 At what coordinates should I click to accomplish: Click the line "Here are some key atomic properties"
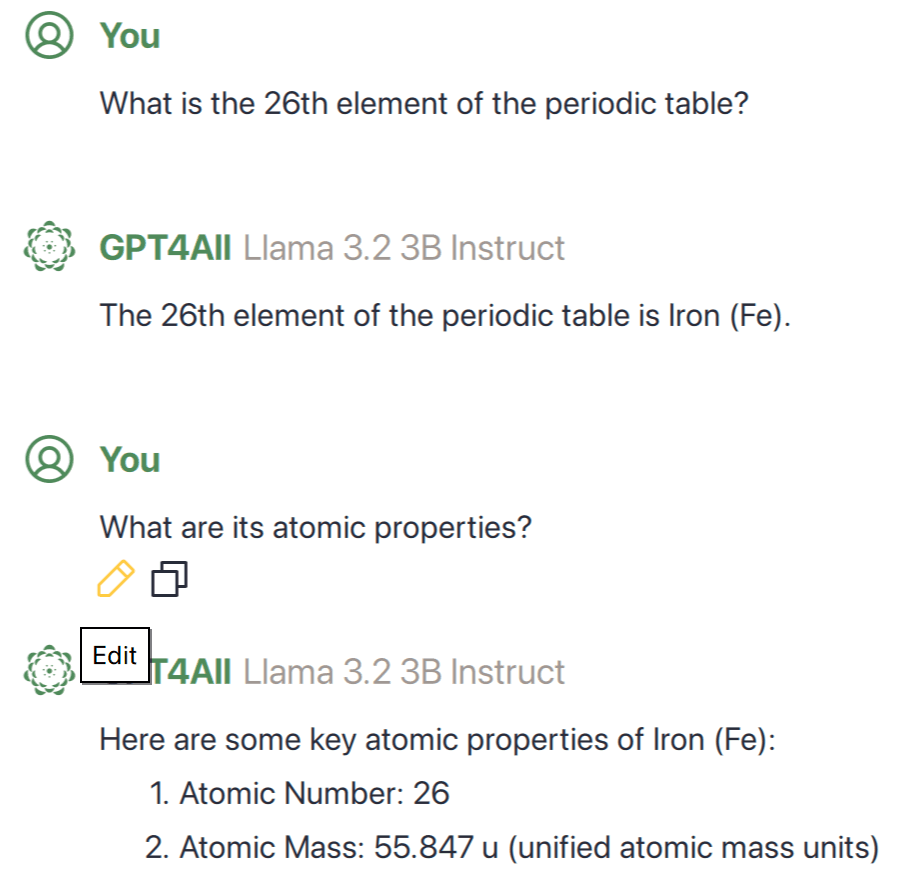[438, 741]
